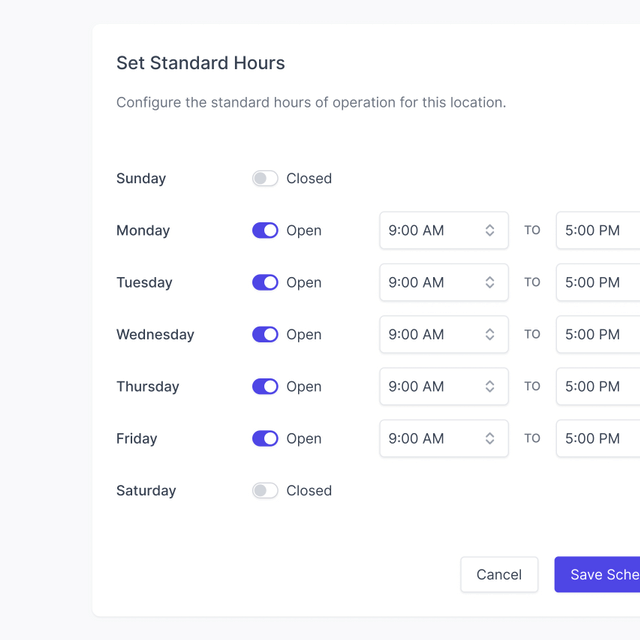Enable the Saturday open switch
The width and height of the screenshot is (640, 640).
point(265,491)
